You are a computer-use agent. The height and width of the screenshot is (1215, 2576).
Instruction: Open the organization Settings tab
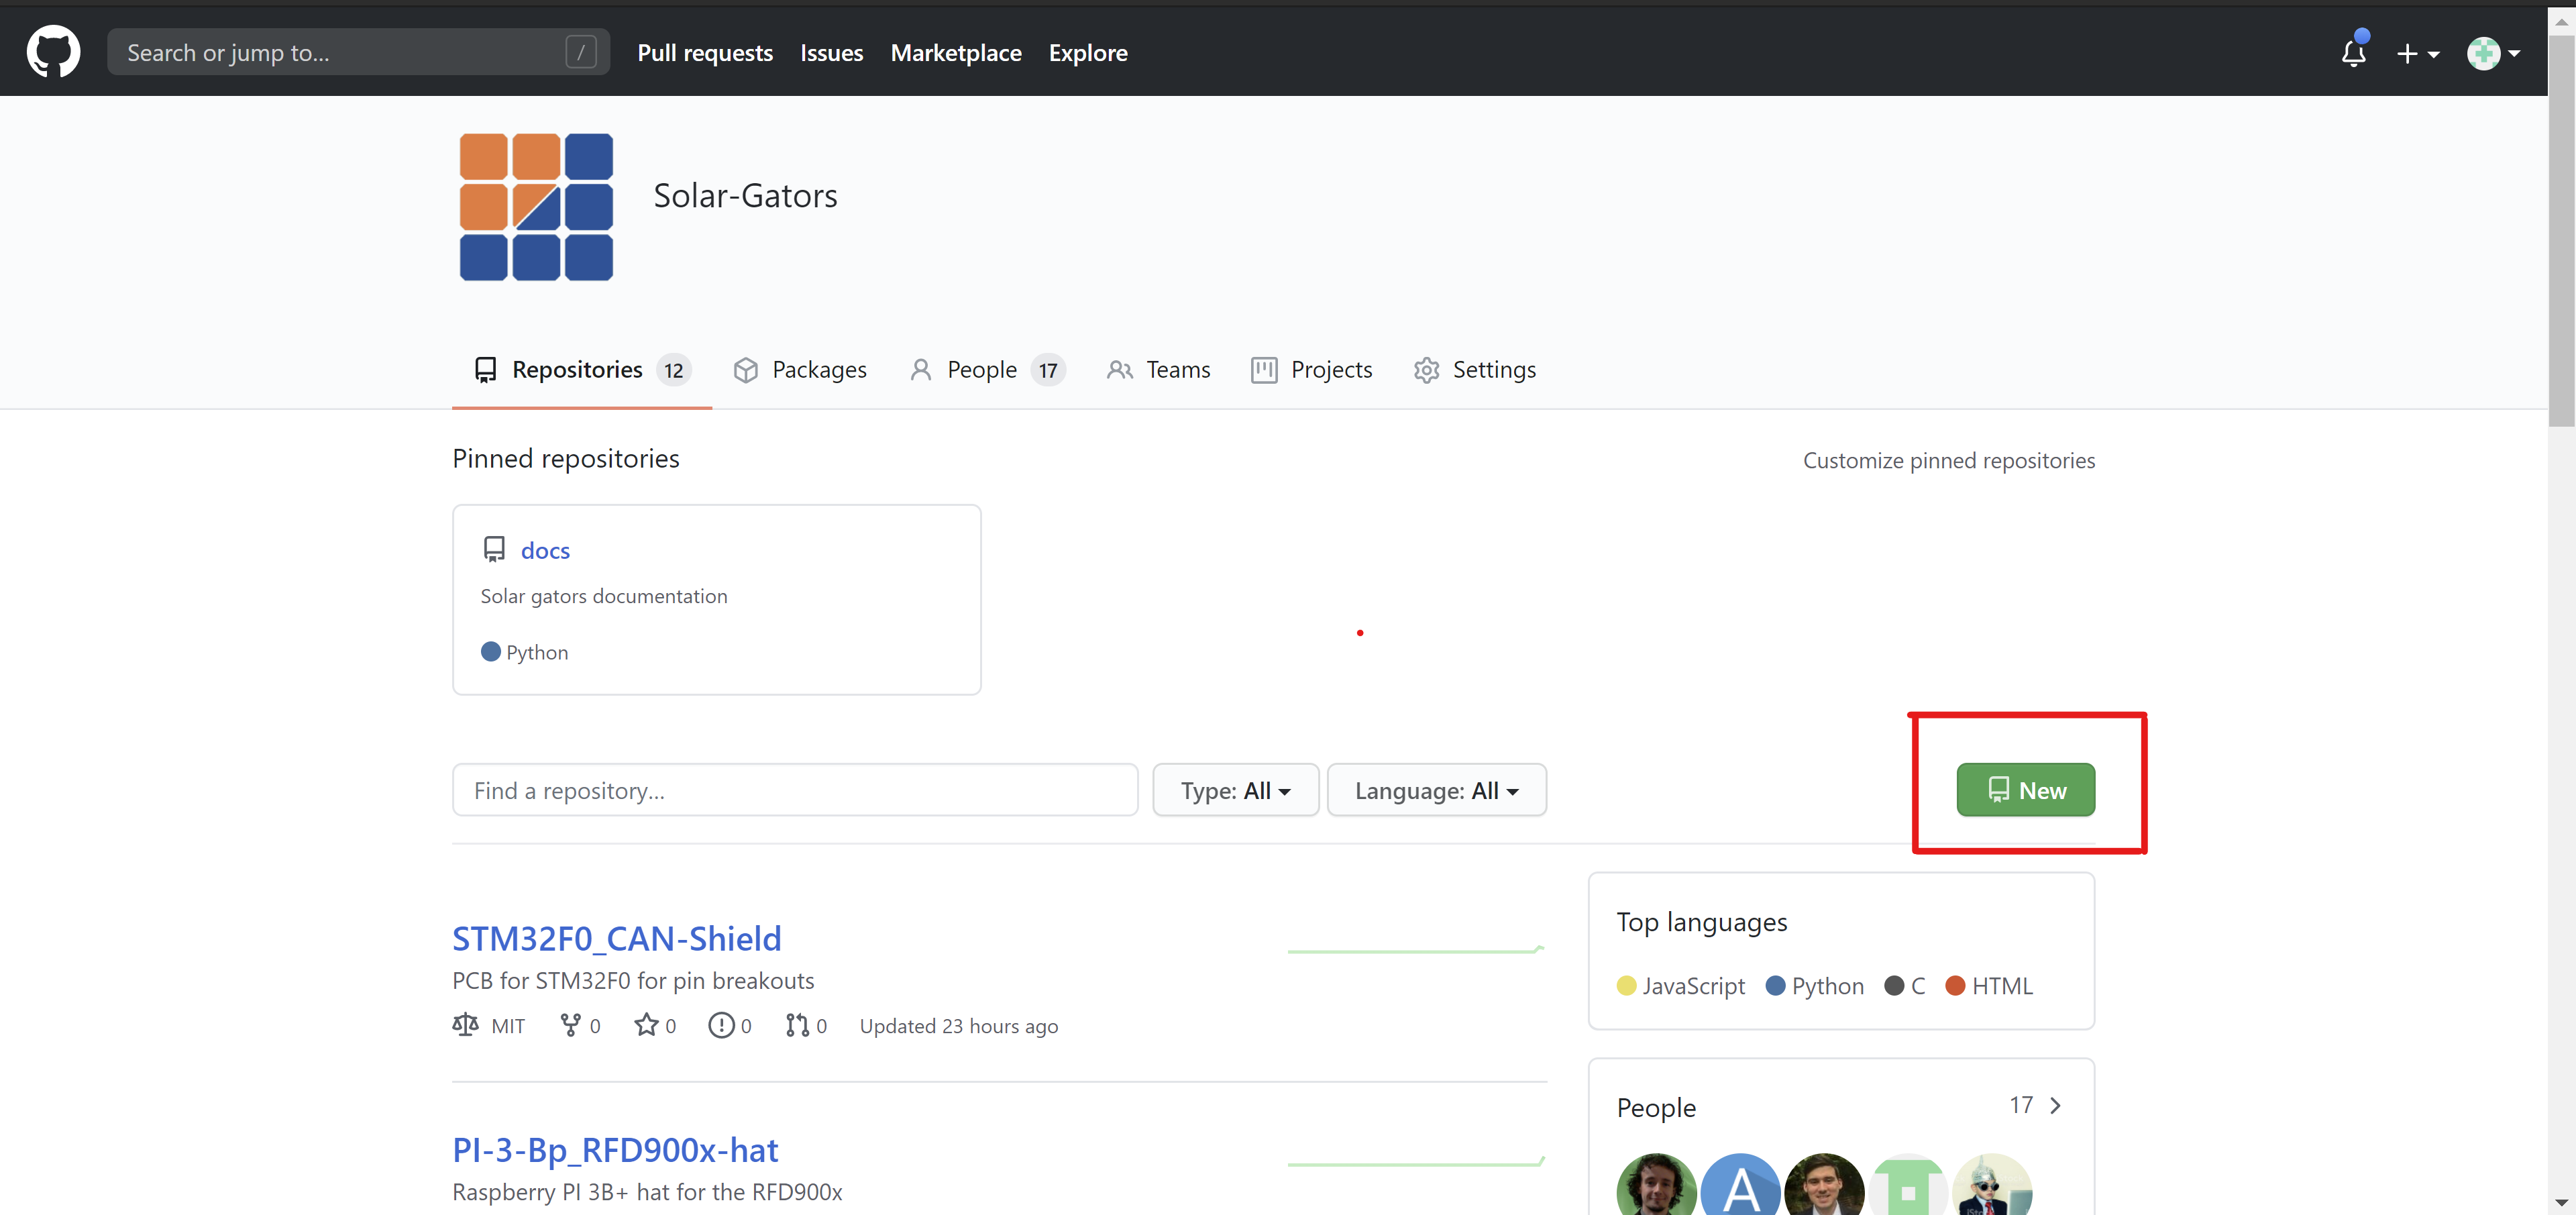1474,370
